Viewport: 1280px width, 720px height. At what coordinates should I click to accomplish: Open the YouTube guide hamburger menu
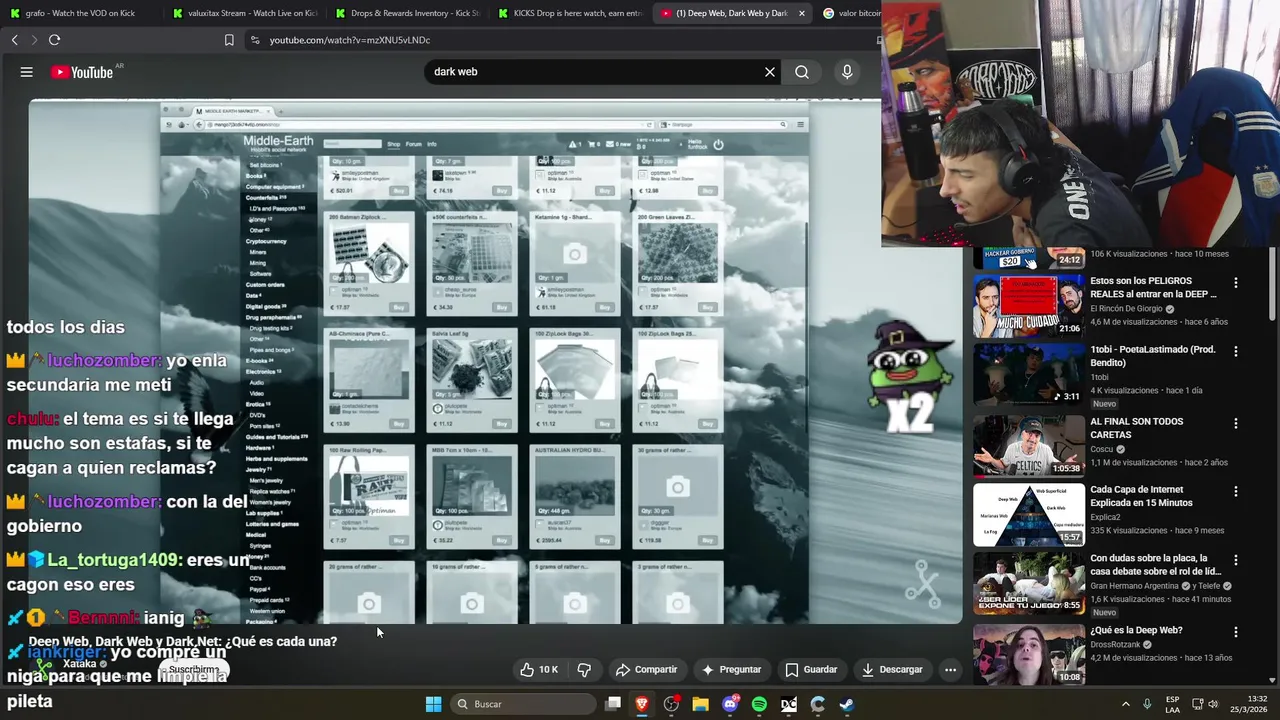coord(27,72)
